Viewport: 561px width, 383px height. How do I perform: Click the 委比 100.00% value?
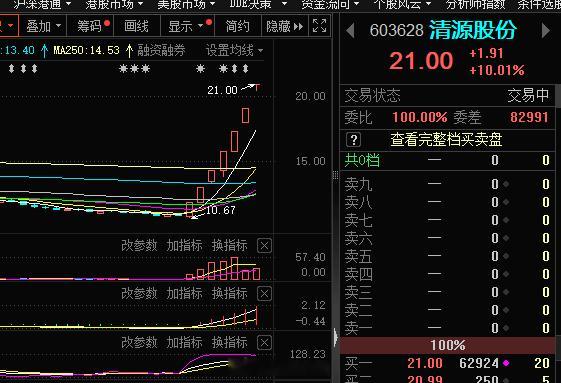pyautogui.click(x=420, y=117)
